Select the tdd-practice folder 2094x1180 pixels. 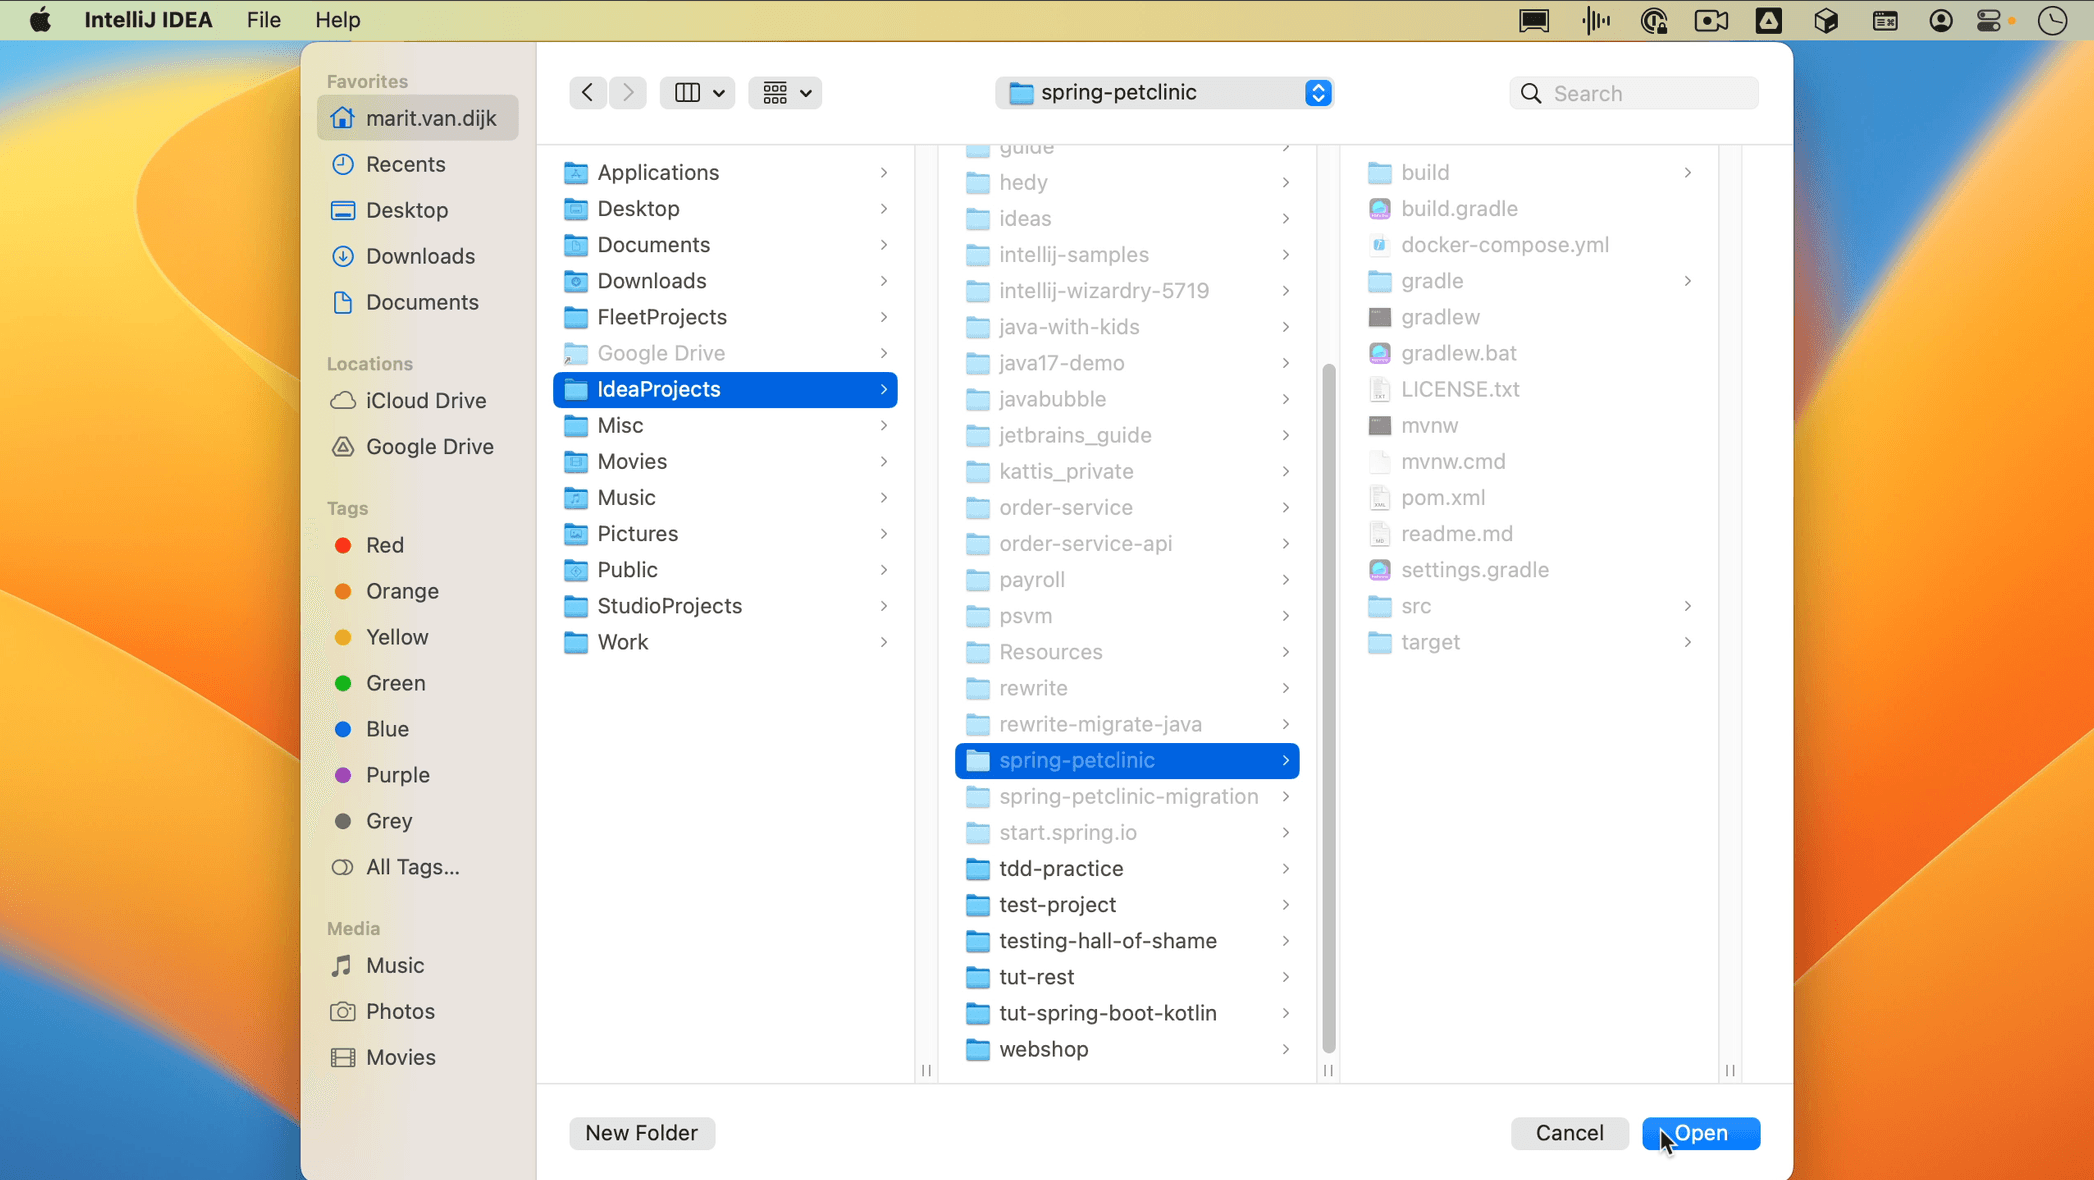click(1060, 868)
